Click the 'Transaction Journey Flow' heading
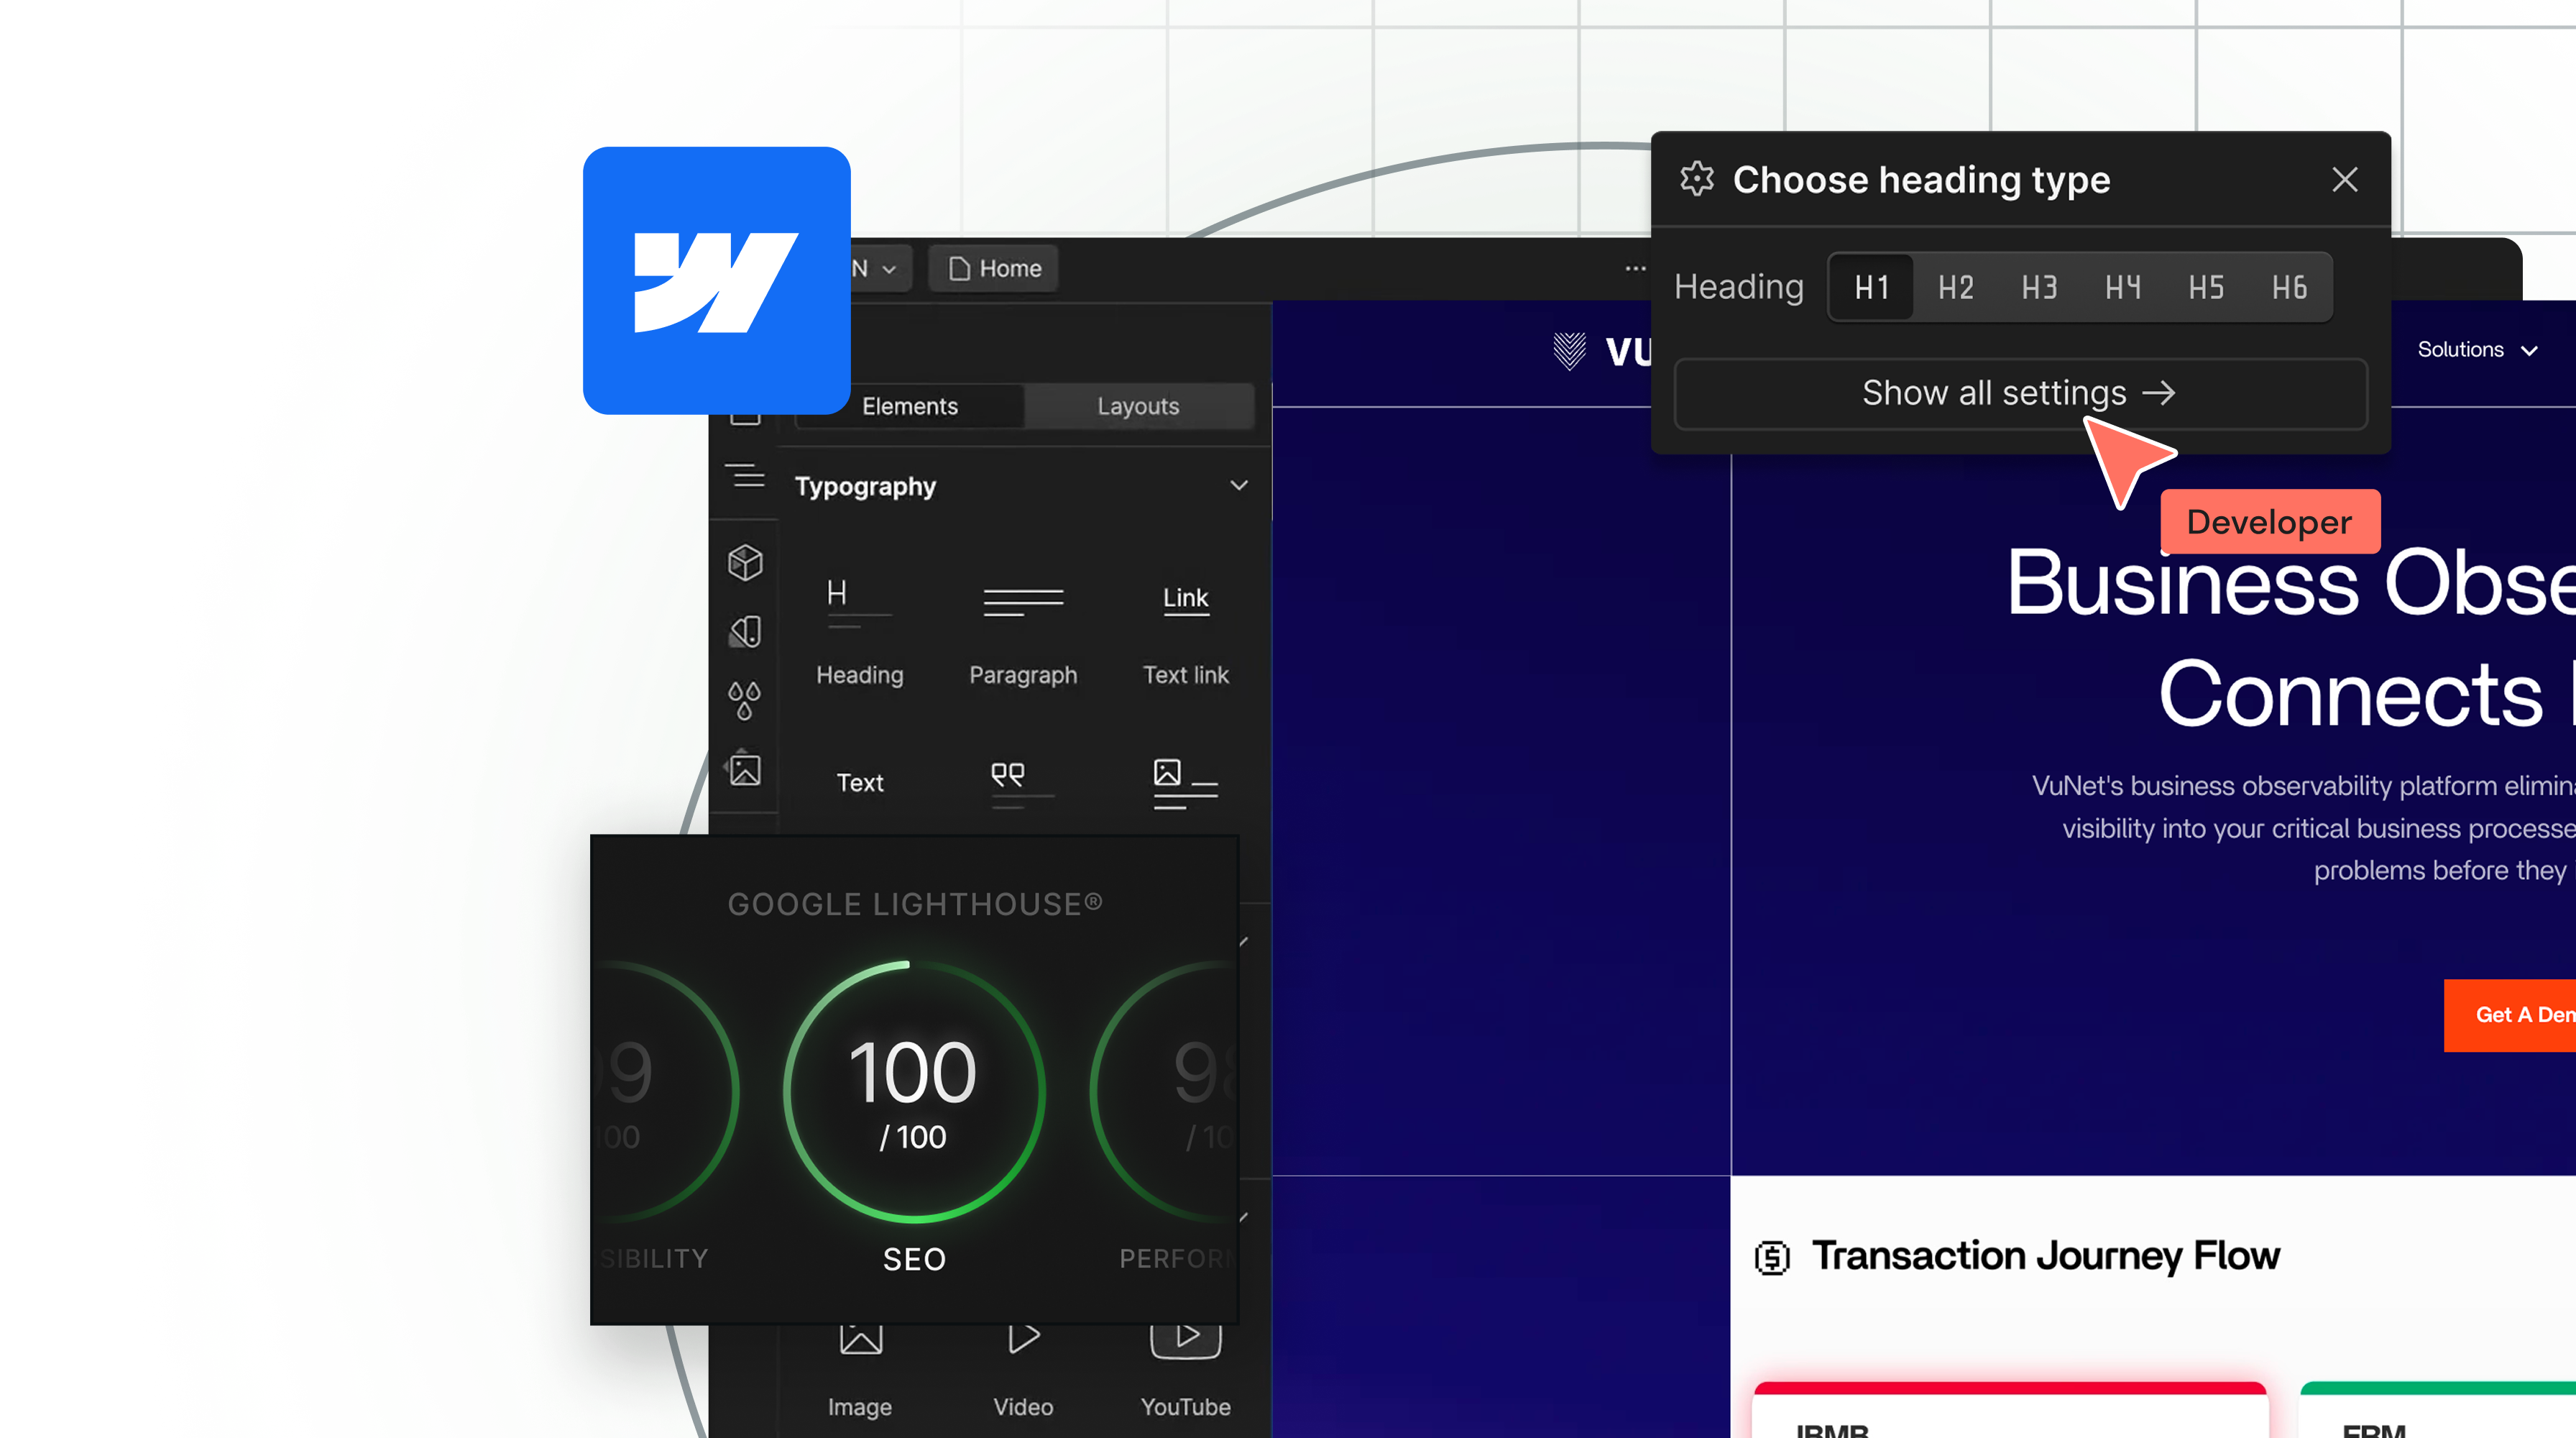 2046,1256
